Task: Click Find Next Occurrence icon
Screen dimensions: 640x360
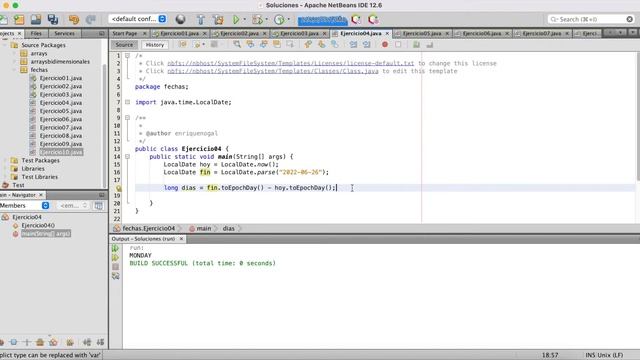Action: 264,44
